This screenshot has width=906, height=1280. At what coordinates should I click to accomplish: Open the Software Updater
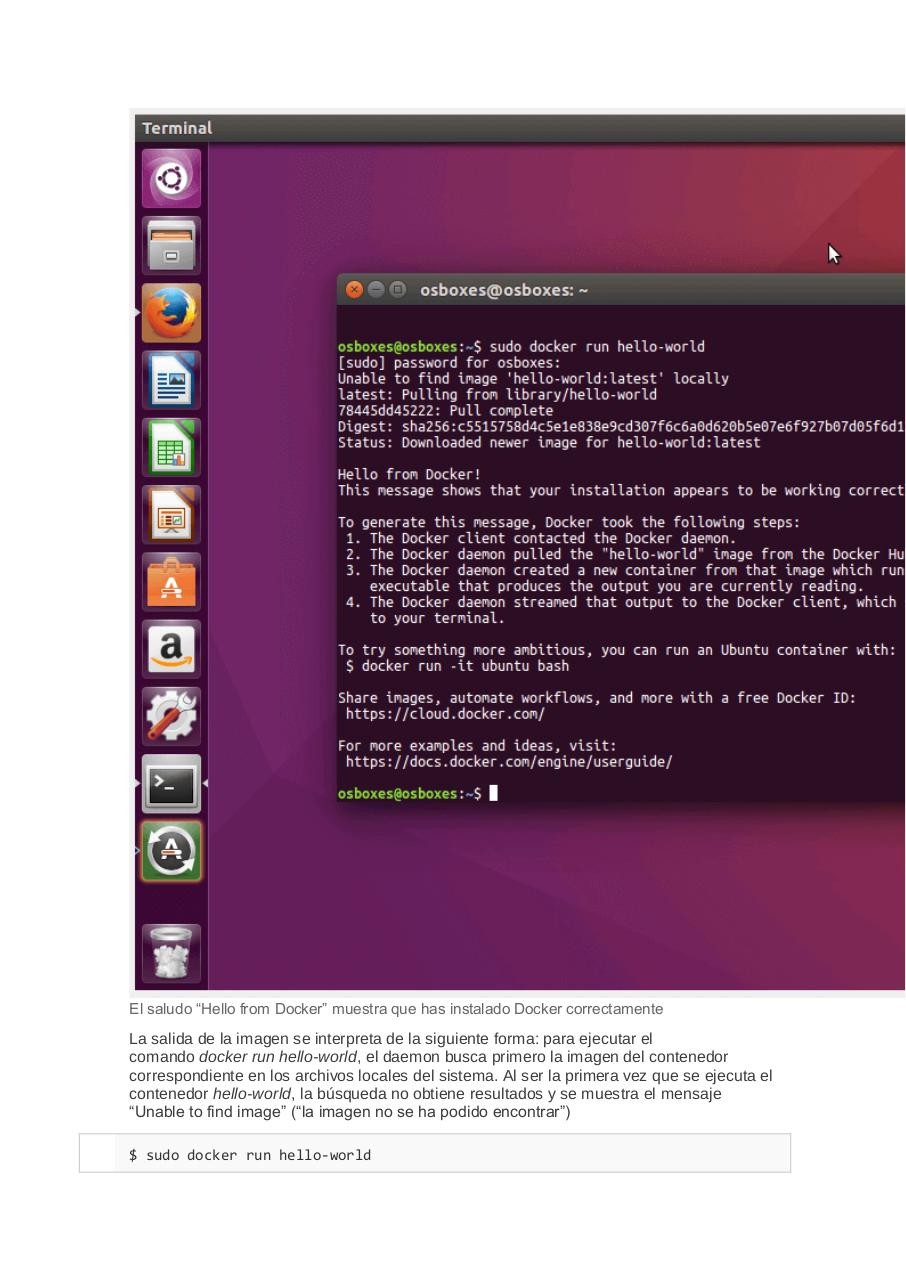(x=170, y=851)
